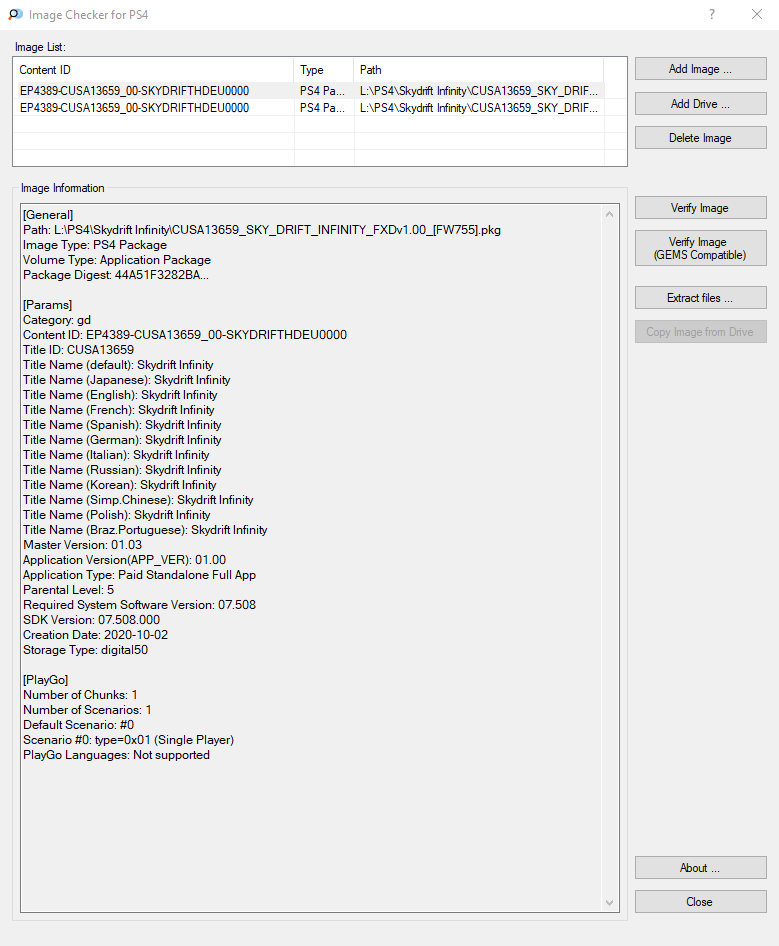The image size is (779, 946).
Task: Click the Image Checker app icon in the title bar
Action: tap(16, 14)
